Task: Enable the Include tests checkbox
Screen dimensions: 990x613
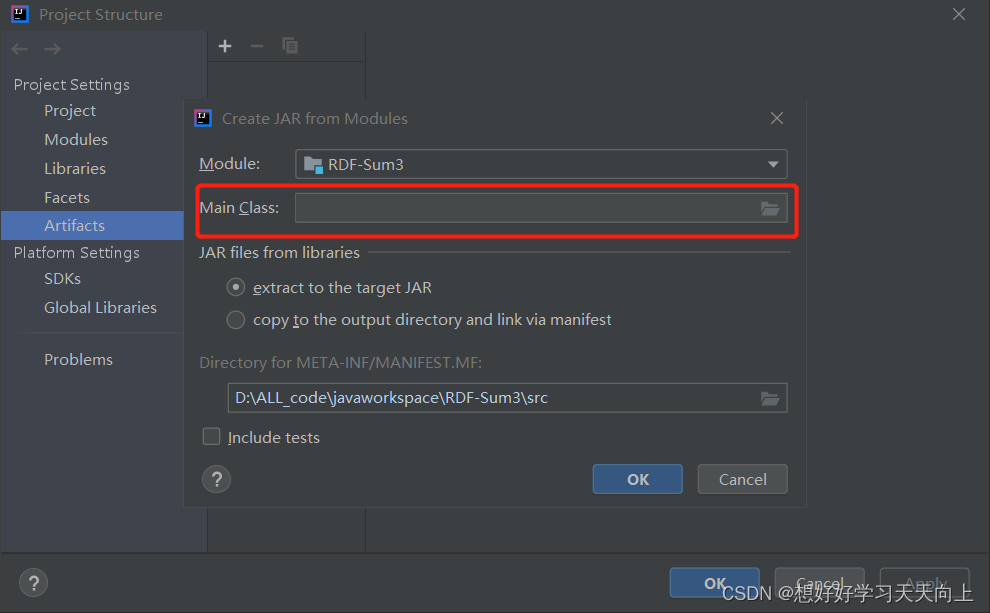Action: pyautogui.click(x=212, y=437)
